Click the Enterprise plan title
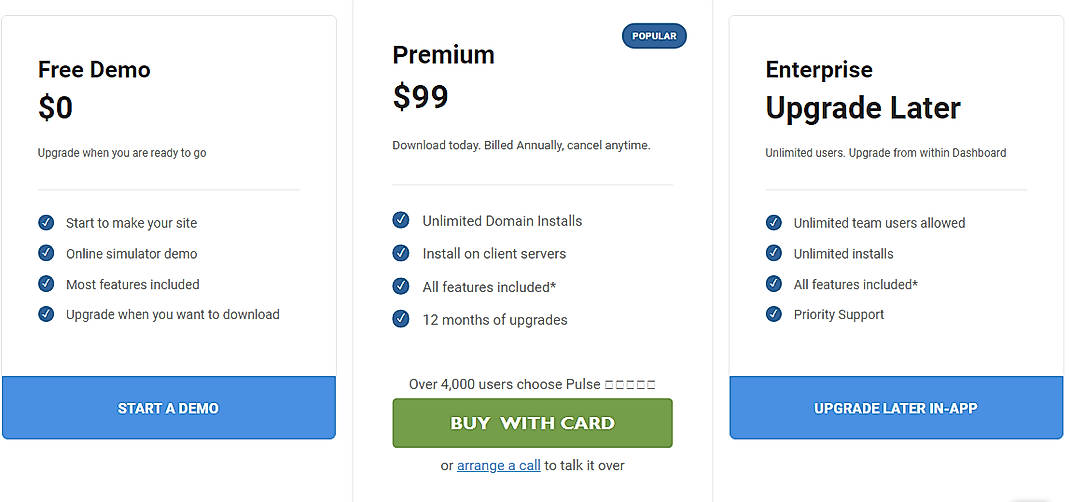The height and width of the screenshot is (502, 1070). tap(819, 70)
